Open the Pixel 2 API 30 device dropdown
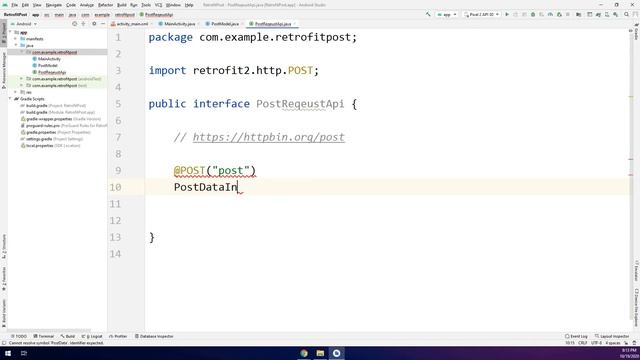640x360 pixels. click(482, 14)
